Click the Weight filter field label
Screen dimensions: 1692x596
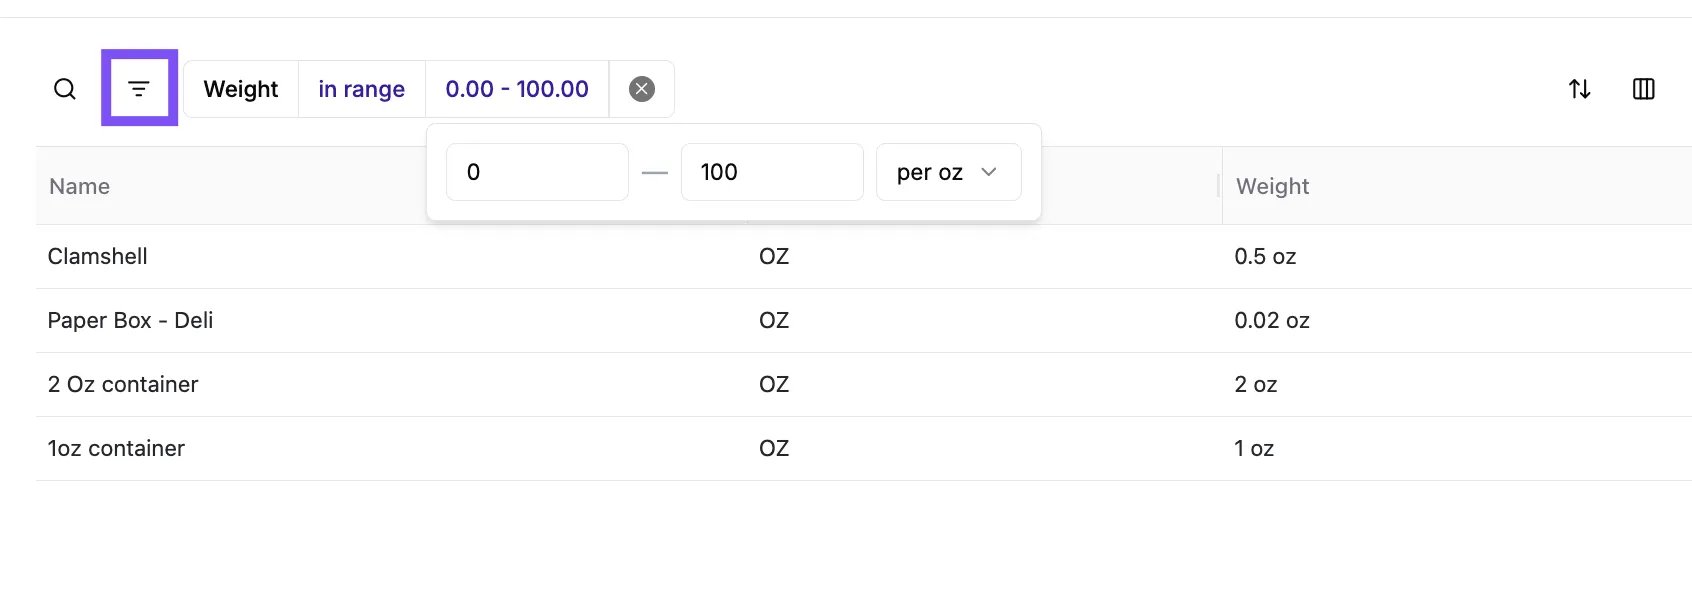[x=241, y=89]
